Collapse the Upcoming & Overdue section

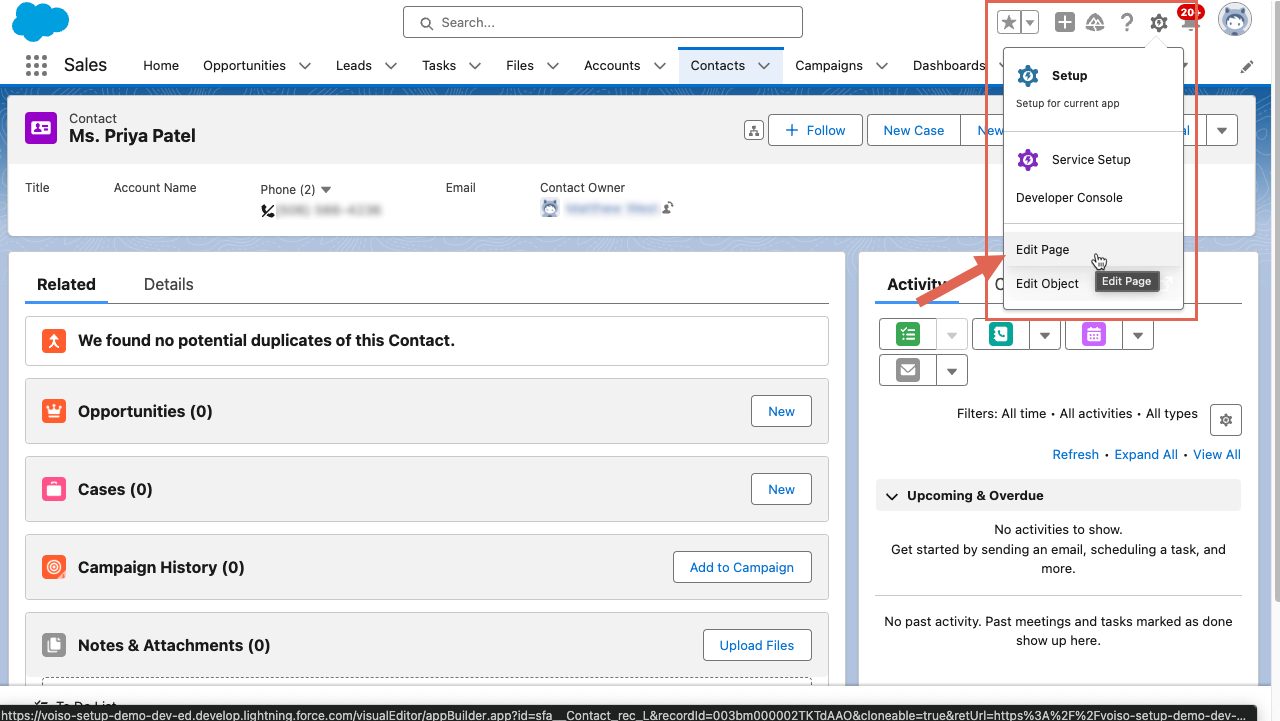coord(892,496)
